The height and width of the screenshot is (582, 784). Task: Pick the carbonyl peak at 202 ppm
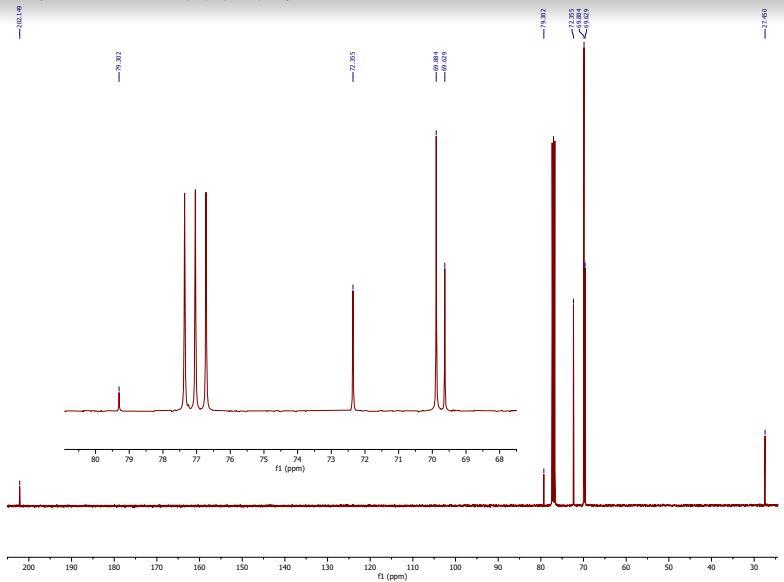point(20,494)
